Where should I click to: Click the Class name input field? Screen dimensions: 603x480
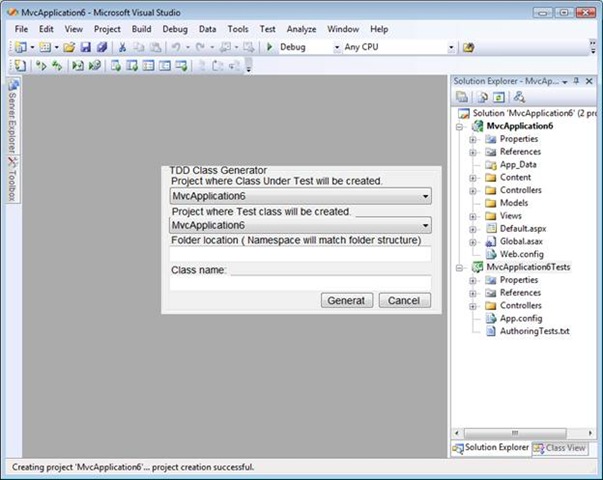coord(300,283)
